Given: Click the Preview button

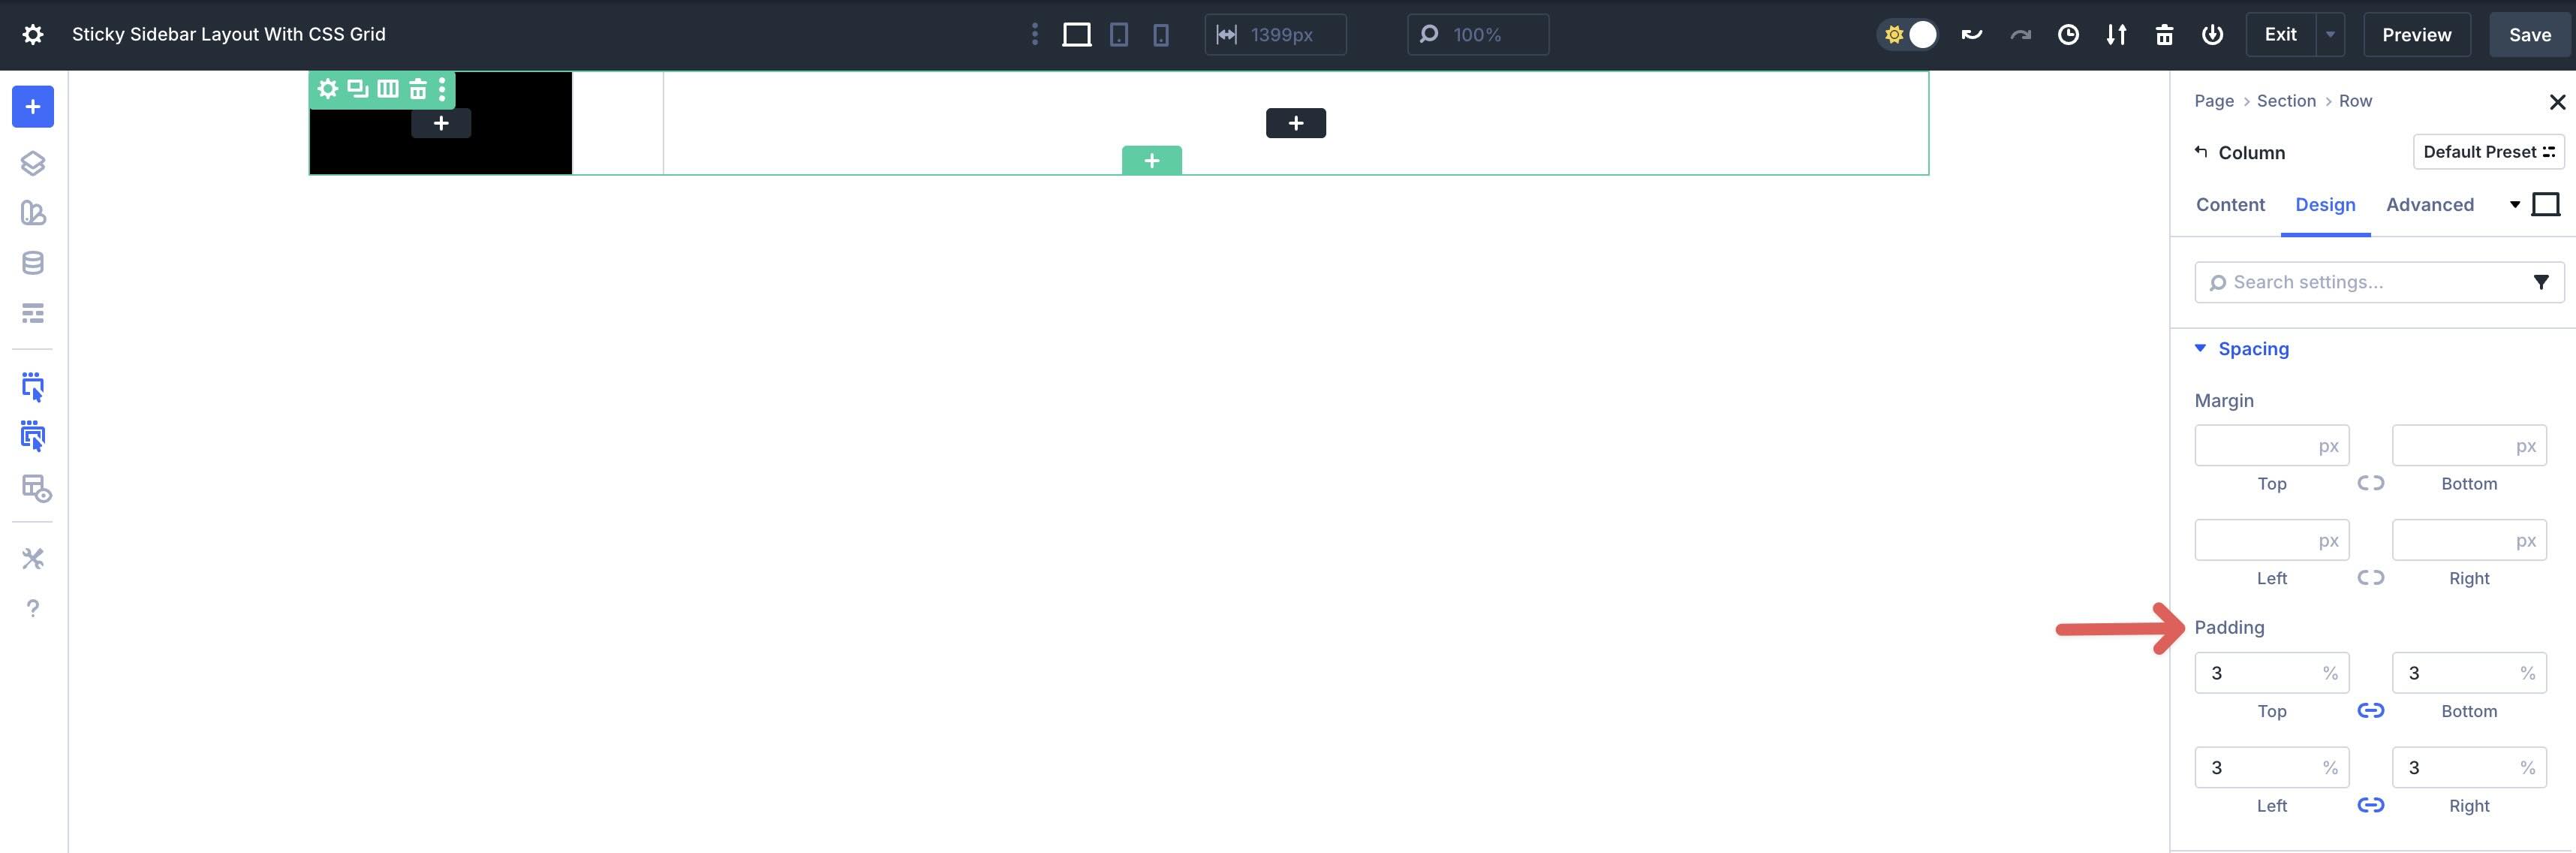Looking at the screenshot, I should 2417,33.
